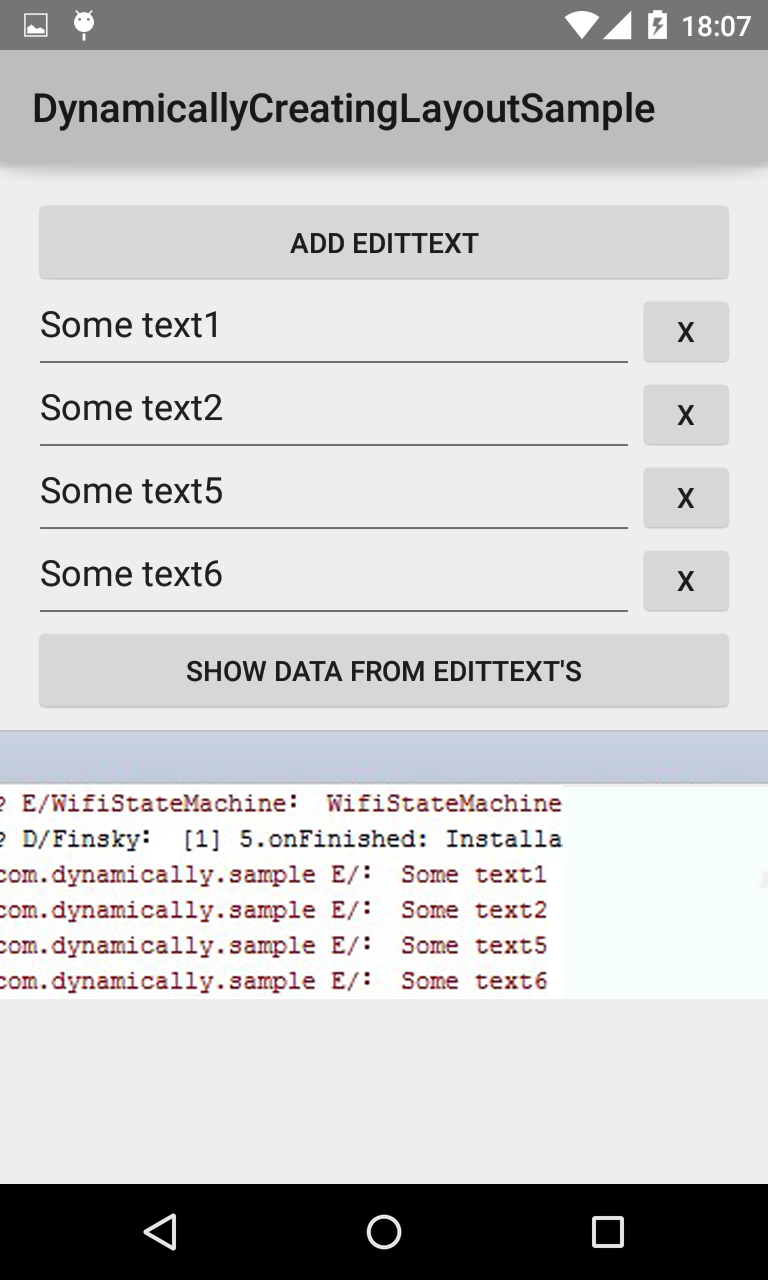Focus the Some text1 input field
Image resolution: width=768 pixels, height=1280 pixels.
pyautogui.click(x=334, y=331)
